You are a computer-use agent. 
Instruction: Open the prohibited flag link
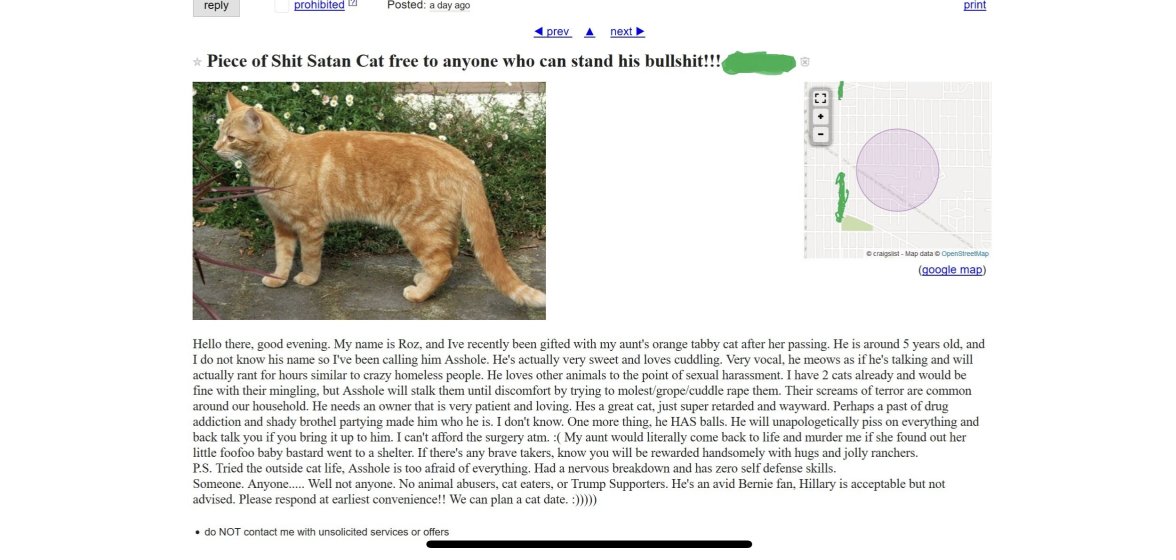point(319,6)
